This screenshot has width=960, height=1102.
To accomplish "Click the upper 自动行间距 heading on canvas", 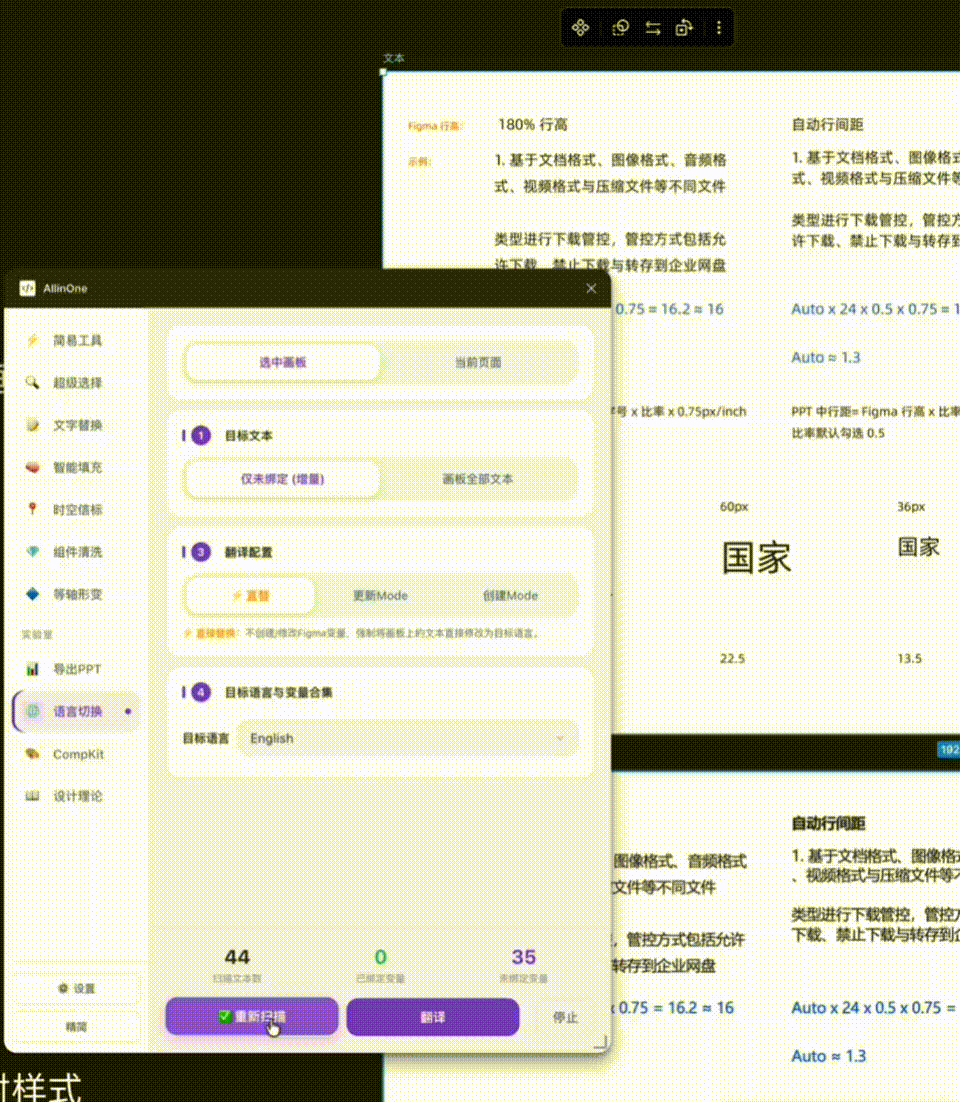I will click(827, 124).
